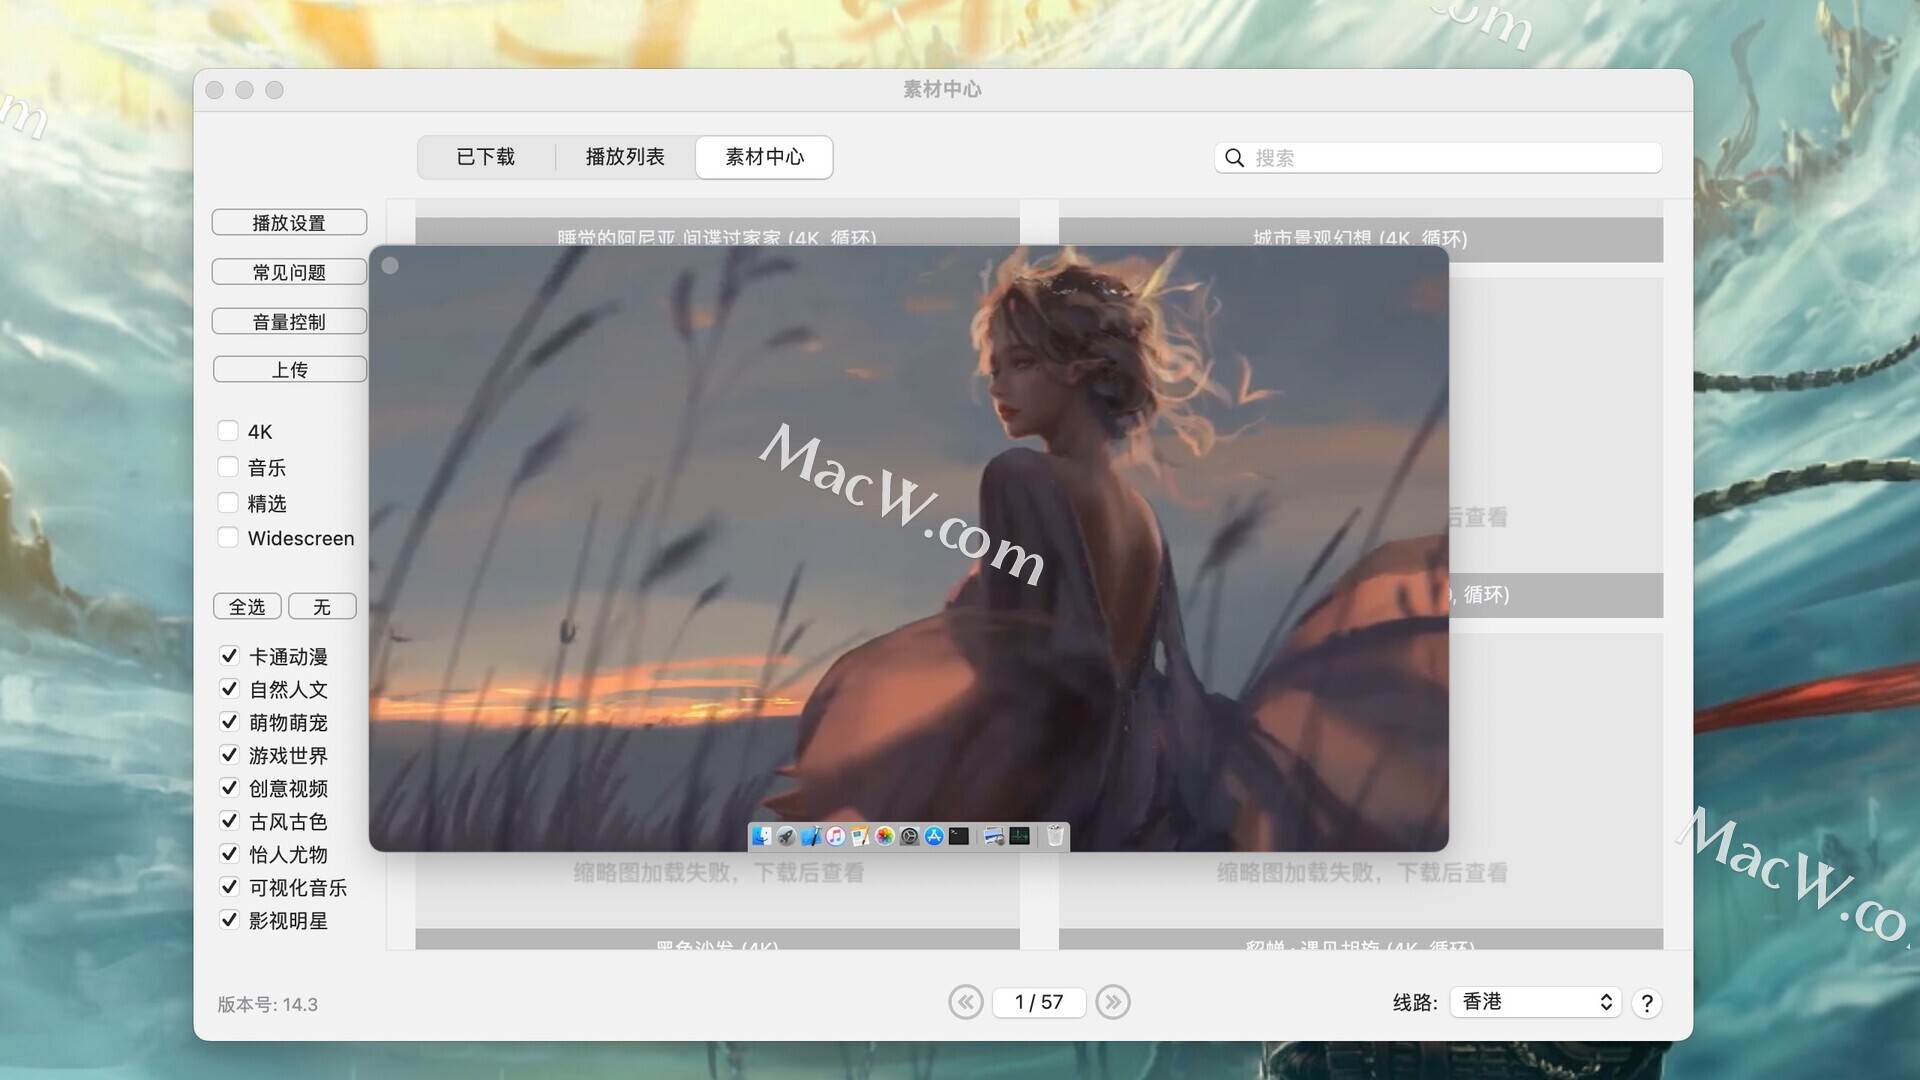The height and width of the screenshot is (1080, 1920).
Task: Click the magnifier icon in search bar
Action: (x=1235, y=158)
